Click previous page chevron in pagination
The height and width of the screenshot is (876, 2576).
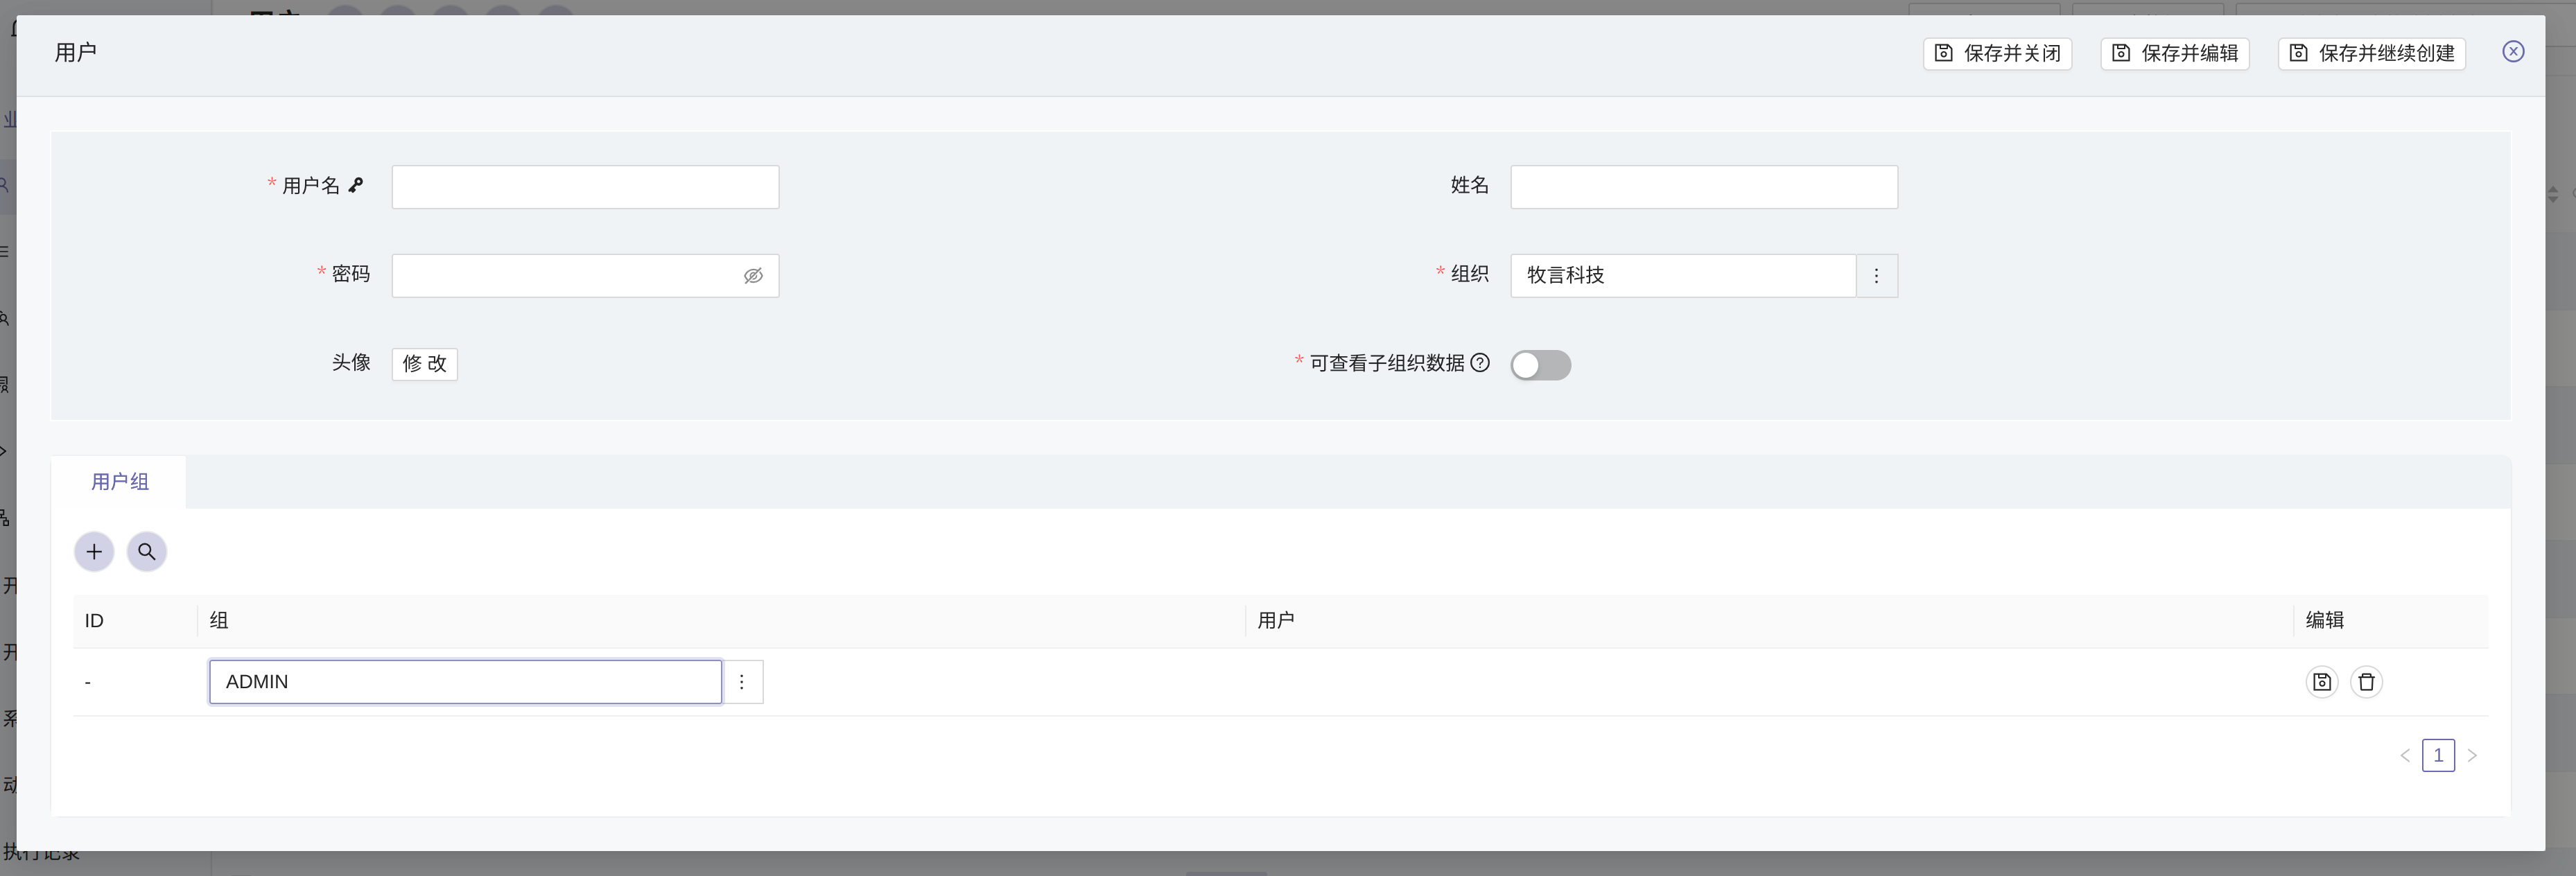point(2405,755)
